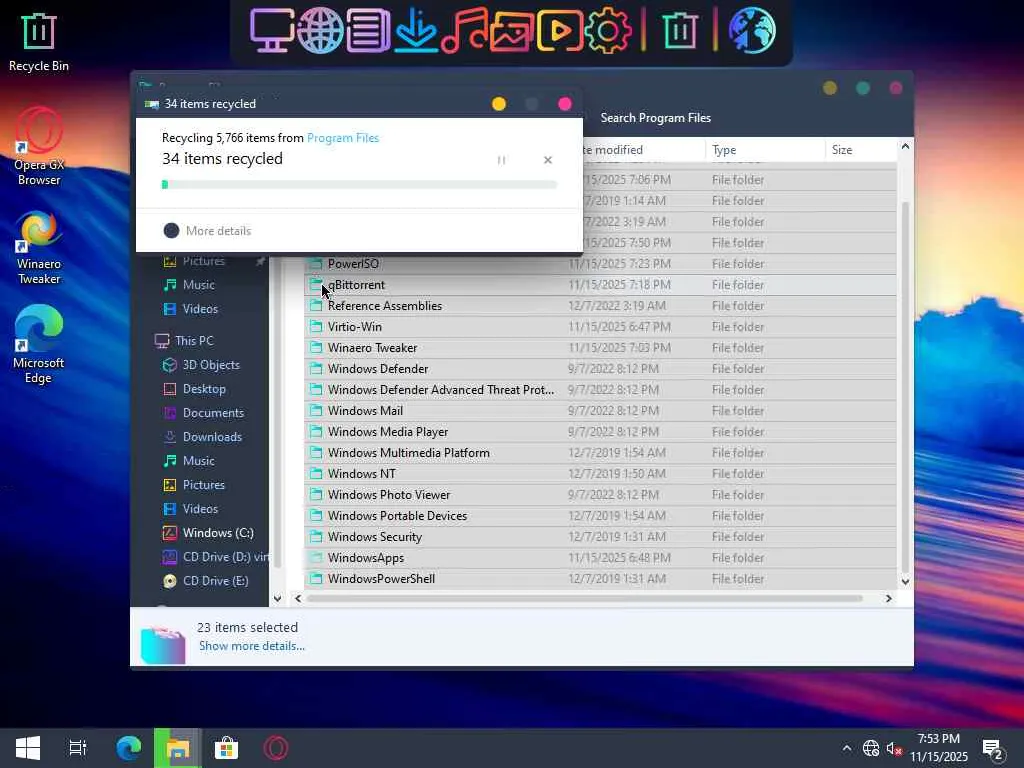Open Windows (C:) drive
Image resolution: width=1024 pixels, height=768 pixels.
[208, 533]
